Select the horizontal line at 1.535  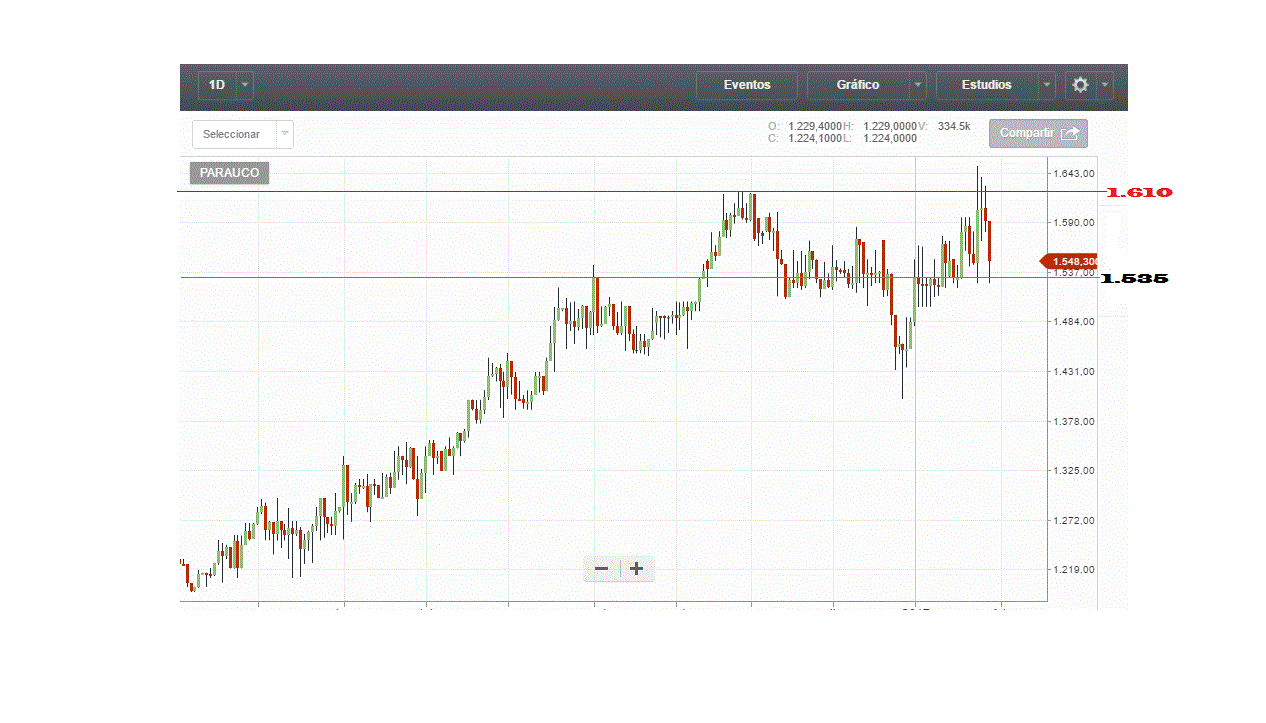click(x=400, y=277)
